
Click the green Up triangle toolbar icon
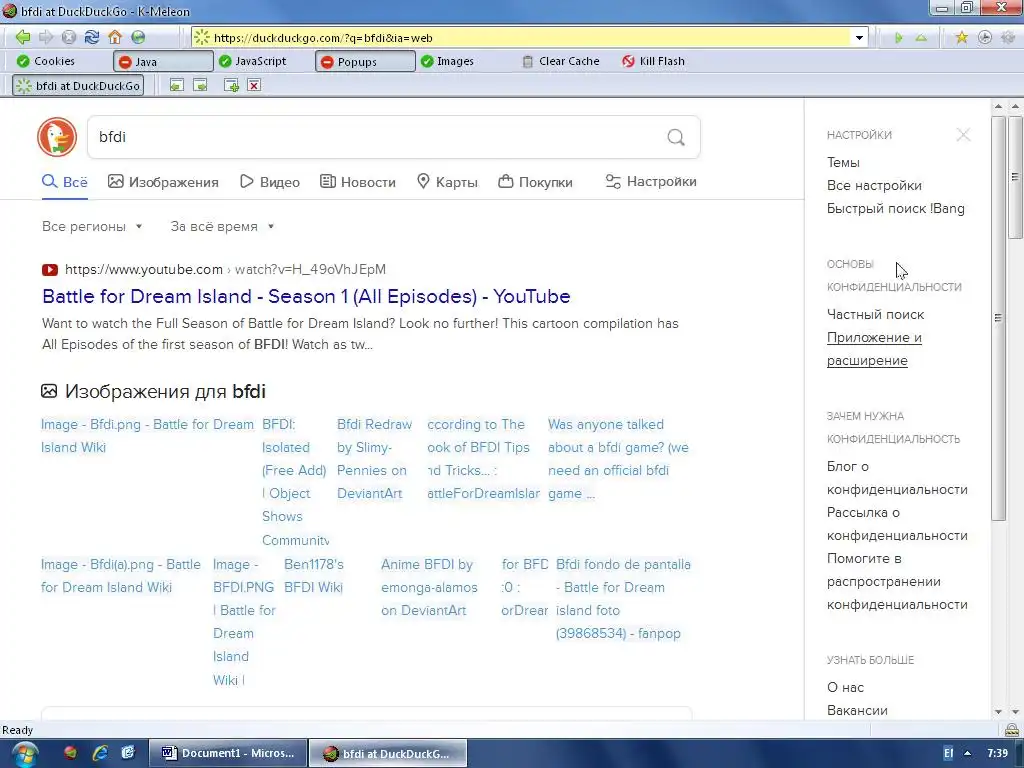[x=921, y=38]
